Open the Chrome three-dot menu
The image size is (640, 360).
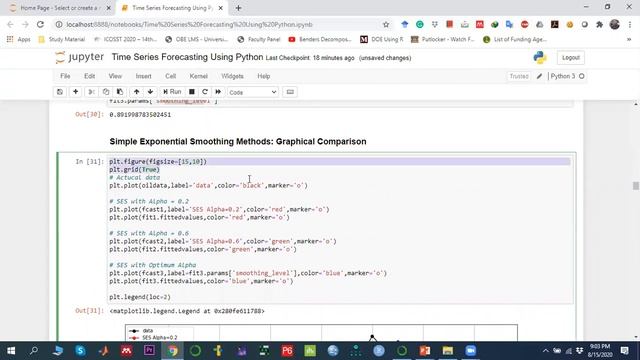(x=630, y=24)
